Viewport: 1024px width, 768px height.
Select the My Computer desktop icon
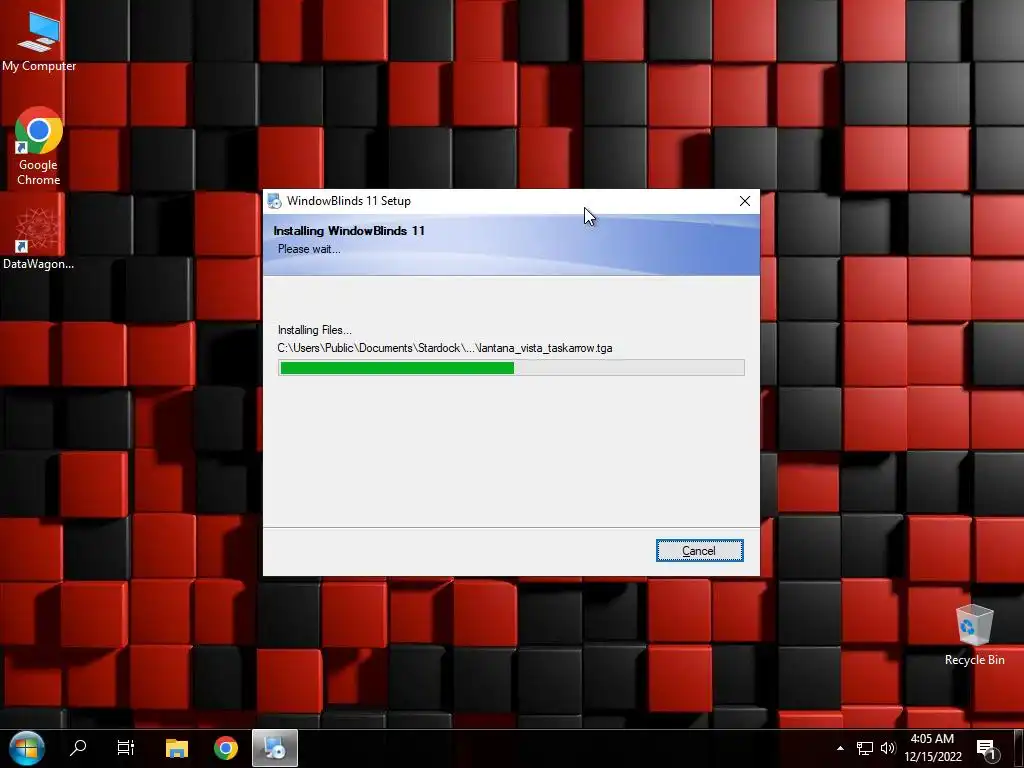pyautogui.click(x=39, y=40)
